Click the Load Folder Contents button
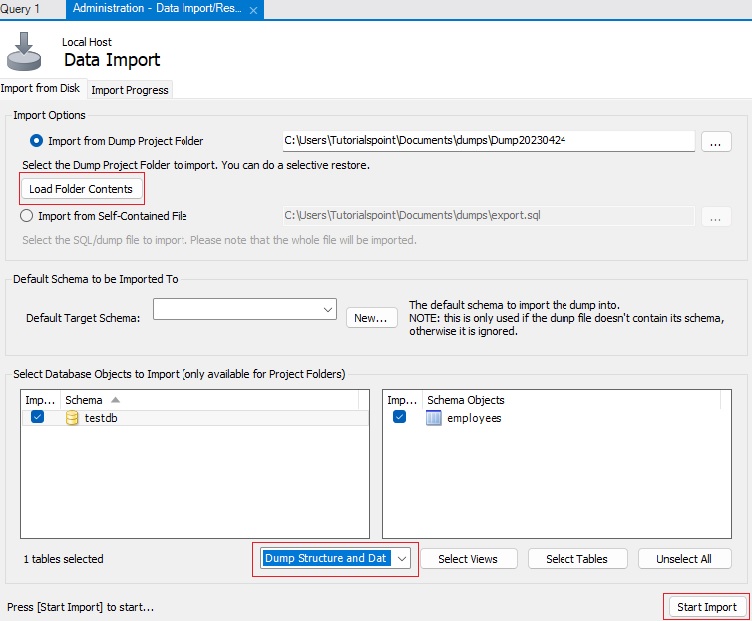Viewport: 752px width, 621px height. point(81,189)
